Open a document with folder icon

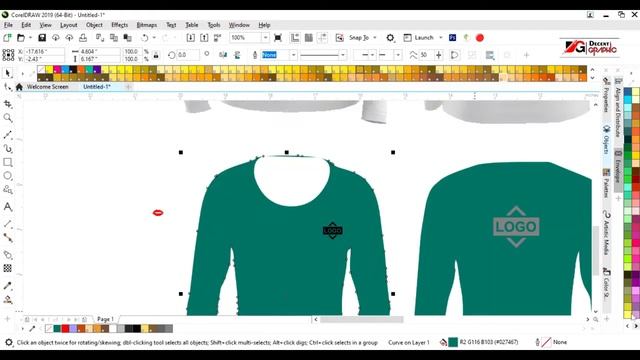pyautogui.click(x=20, y=38)
